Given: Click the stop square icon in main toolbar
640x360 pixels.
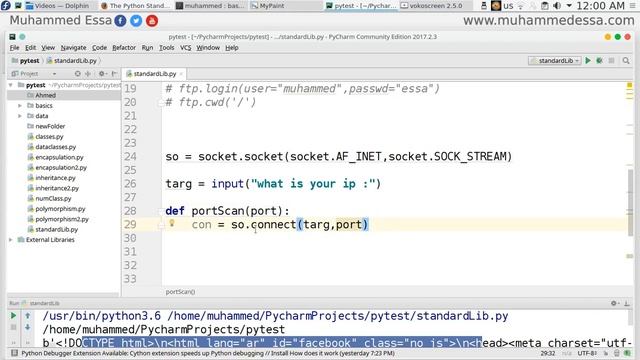Looking at the screenshot, I should [x=611, y=60].
